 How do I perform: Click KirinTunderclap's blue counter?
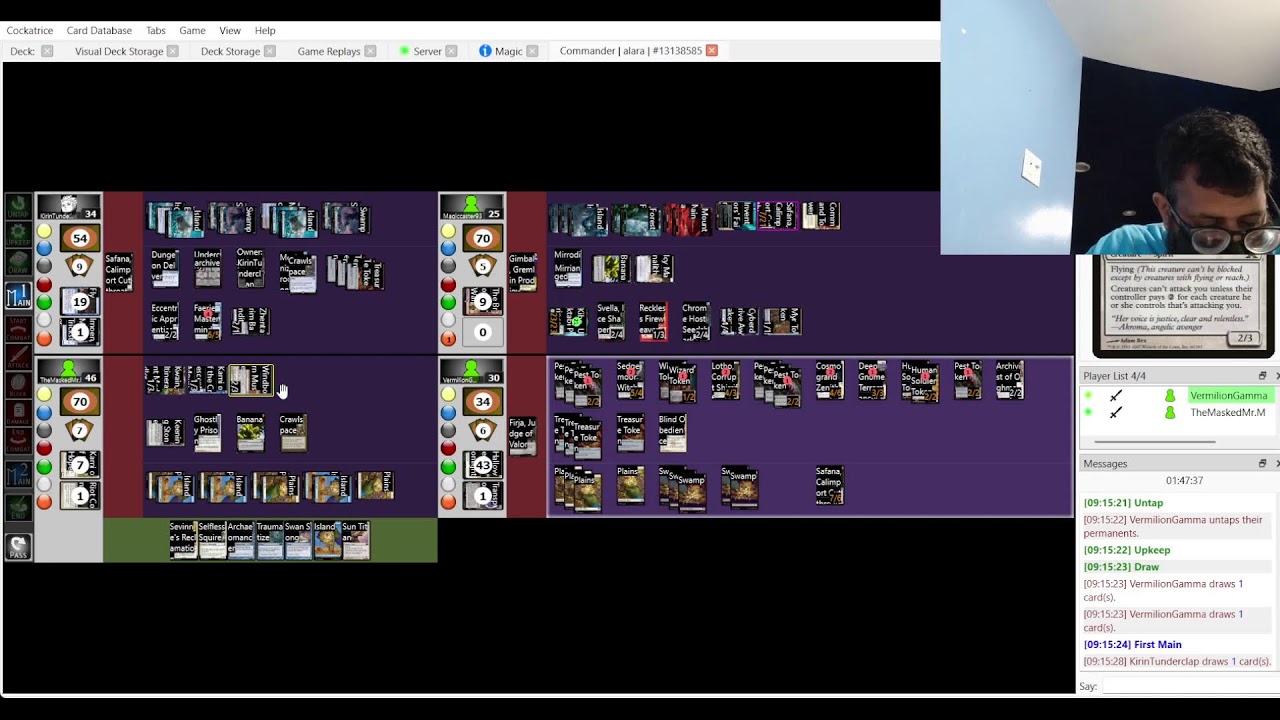tap(44, 249)
